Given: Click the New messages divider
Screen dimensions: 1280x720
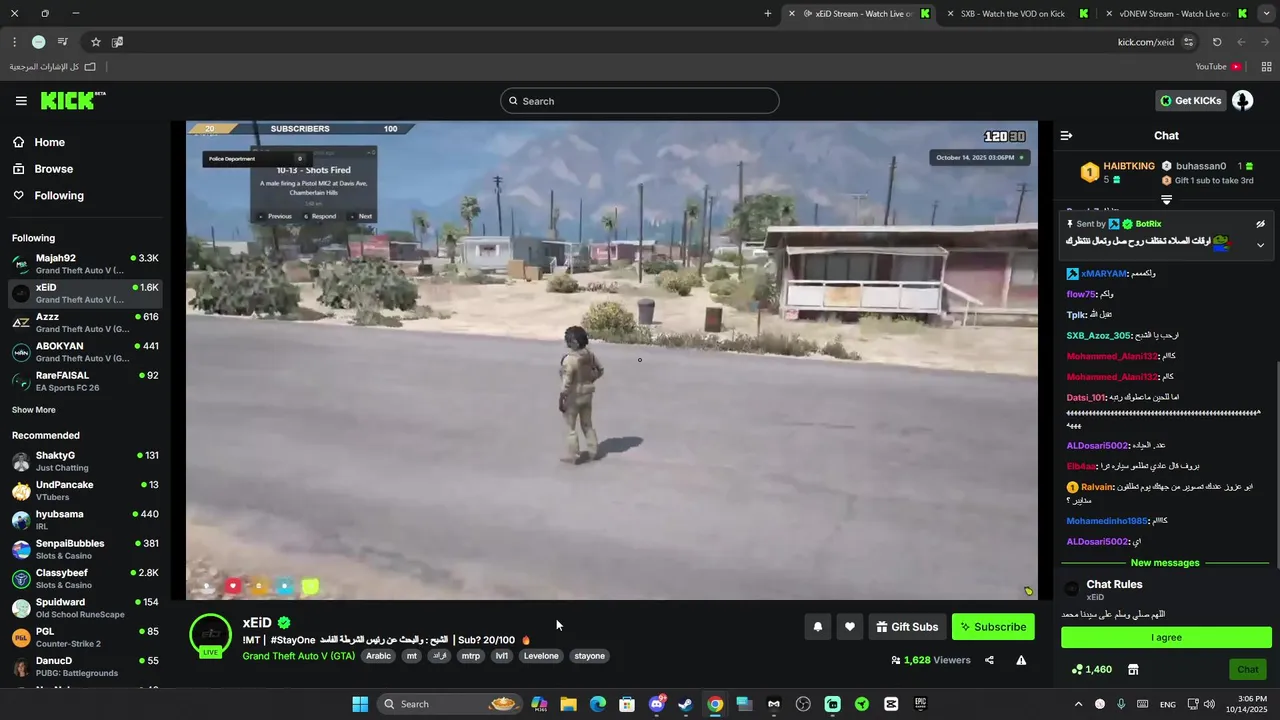Looking at the screenshot, I should [1165, 563].
